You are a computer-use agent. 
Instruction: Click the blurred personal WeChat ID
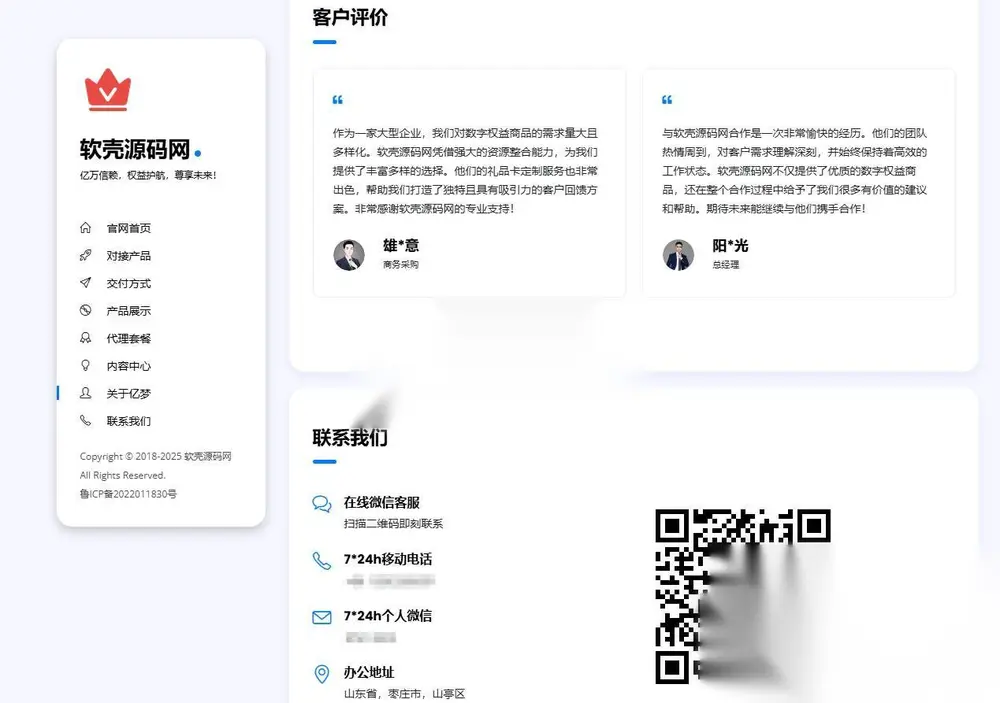[371, 637]
